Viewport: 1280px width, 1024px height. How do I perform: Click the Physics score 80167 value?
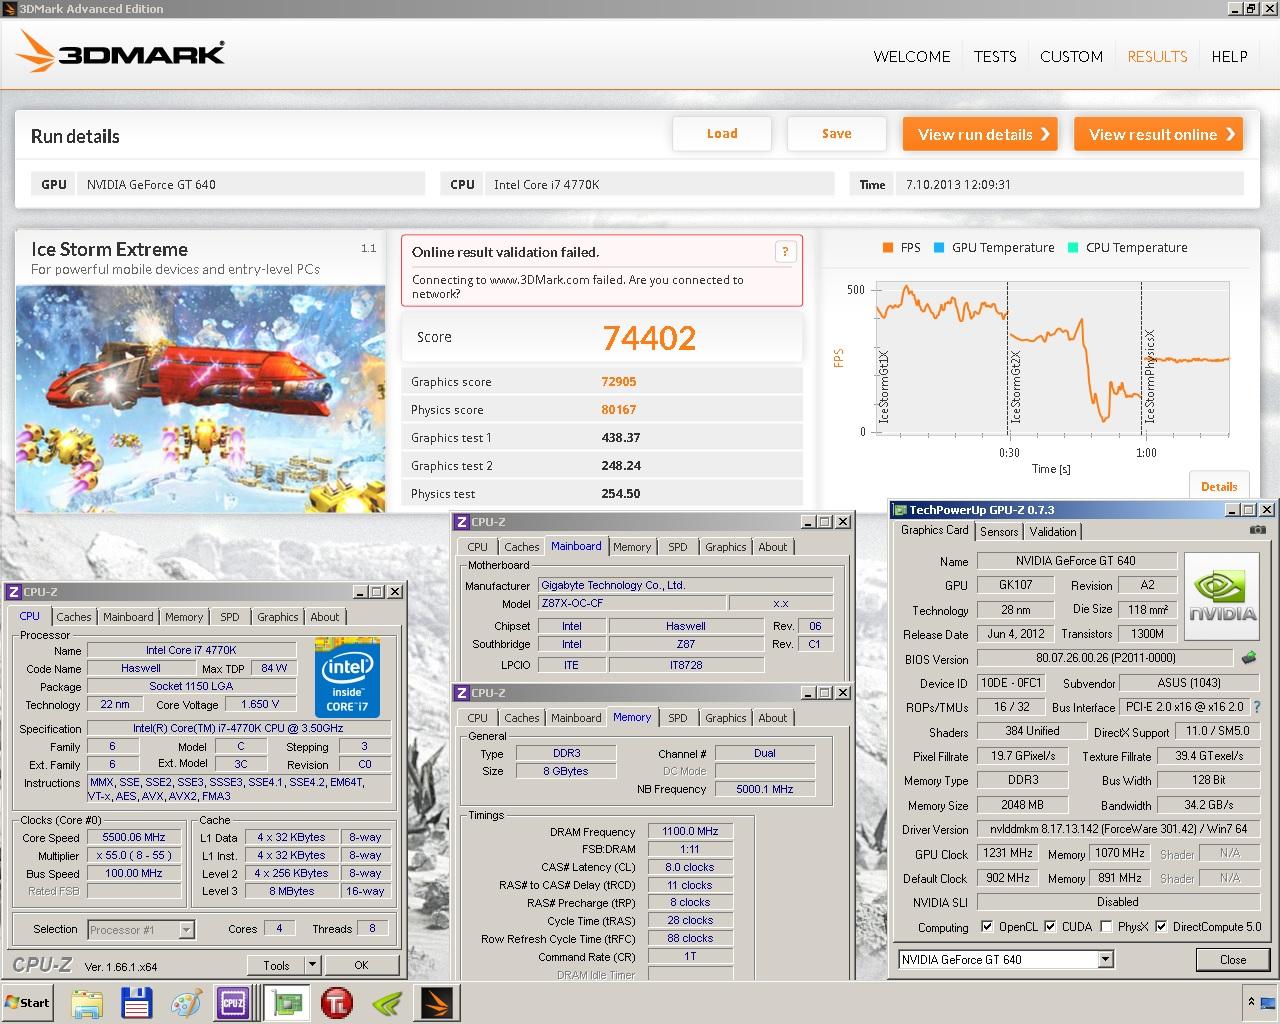(619, 410)
